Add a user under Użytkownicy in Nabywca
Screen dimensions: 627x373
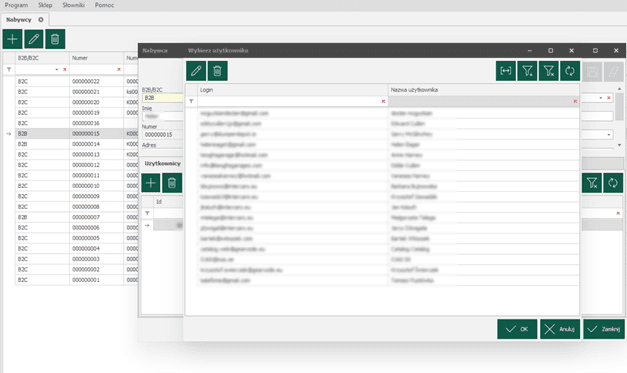(x=151, y=183)
